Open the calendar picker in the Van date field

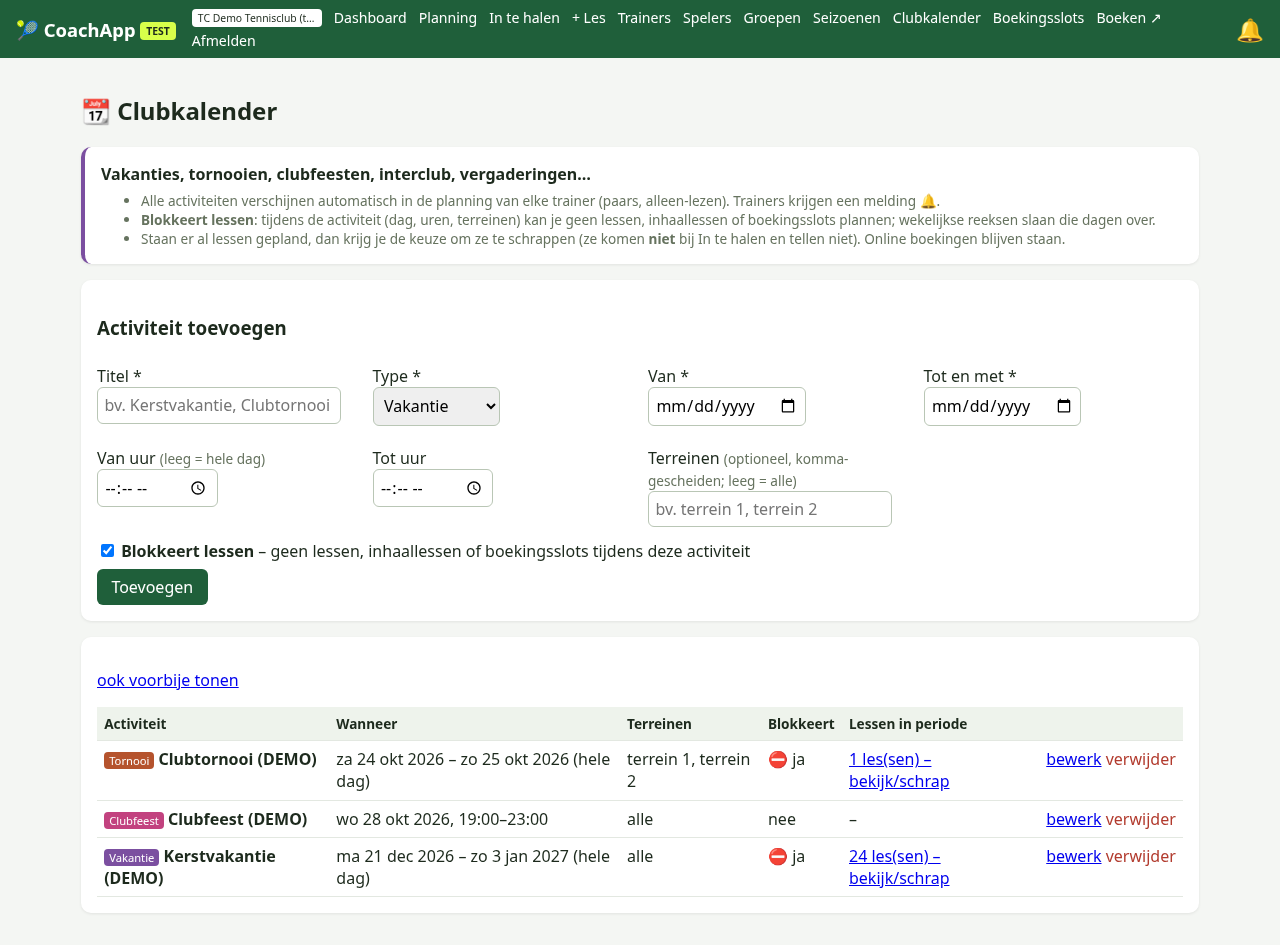788,406
